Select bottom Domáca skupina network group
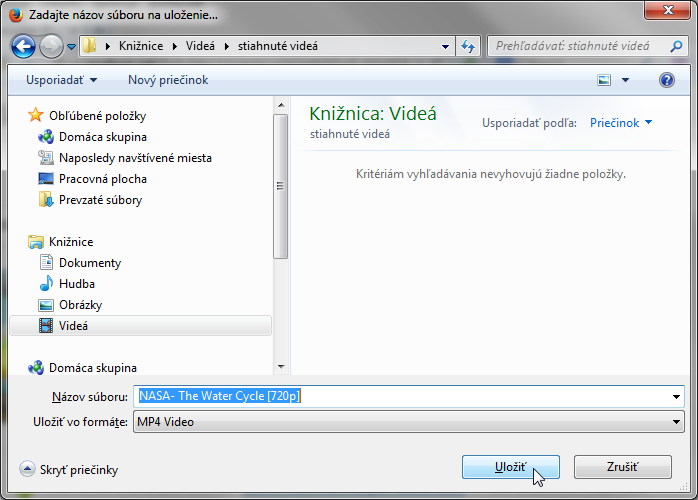The height and width of the screenshot is (500, 698). (93, 368)
